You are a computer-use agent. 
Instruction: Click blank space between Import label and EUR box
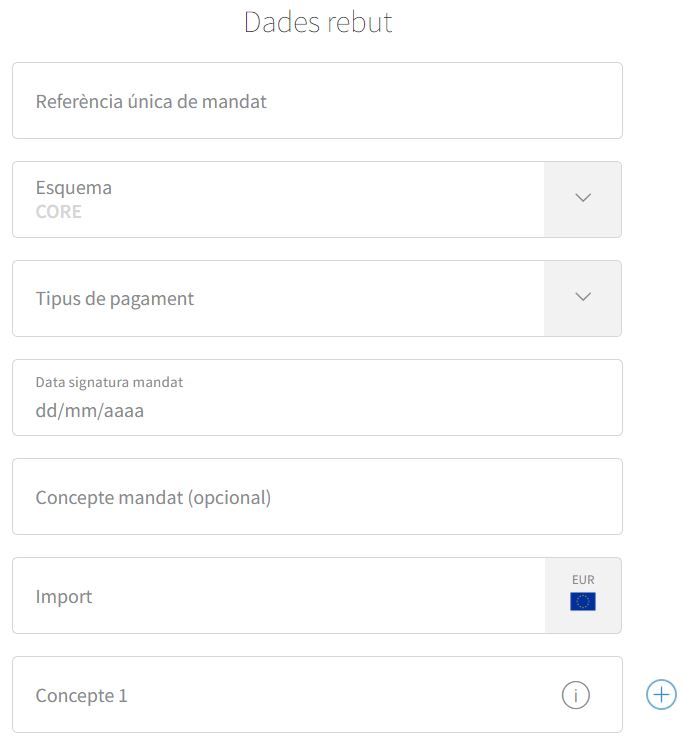click(317, 596)
